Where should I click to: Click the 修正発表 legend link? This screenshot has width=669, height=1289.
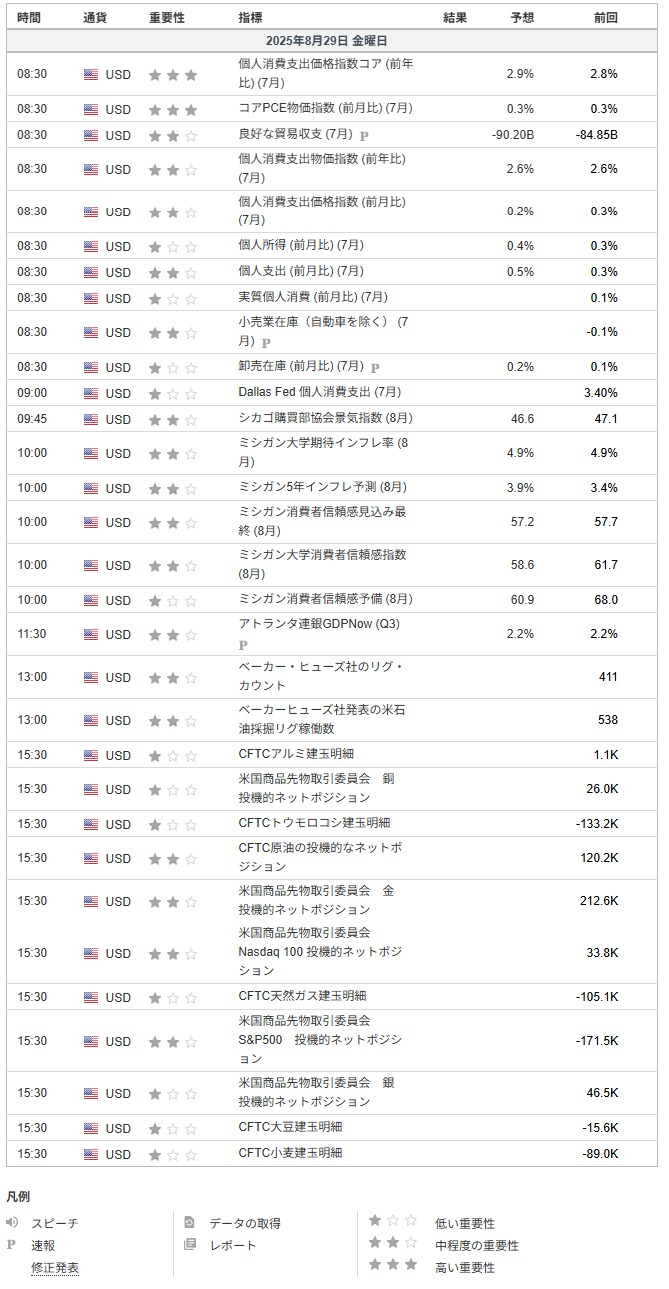[55, 1267]
